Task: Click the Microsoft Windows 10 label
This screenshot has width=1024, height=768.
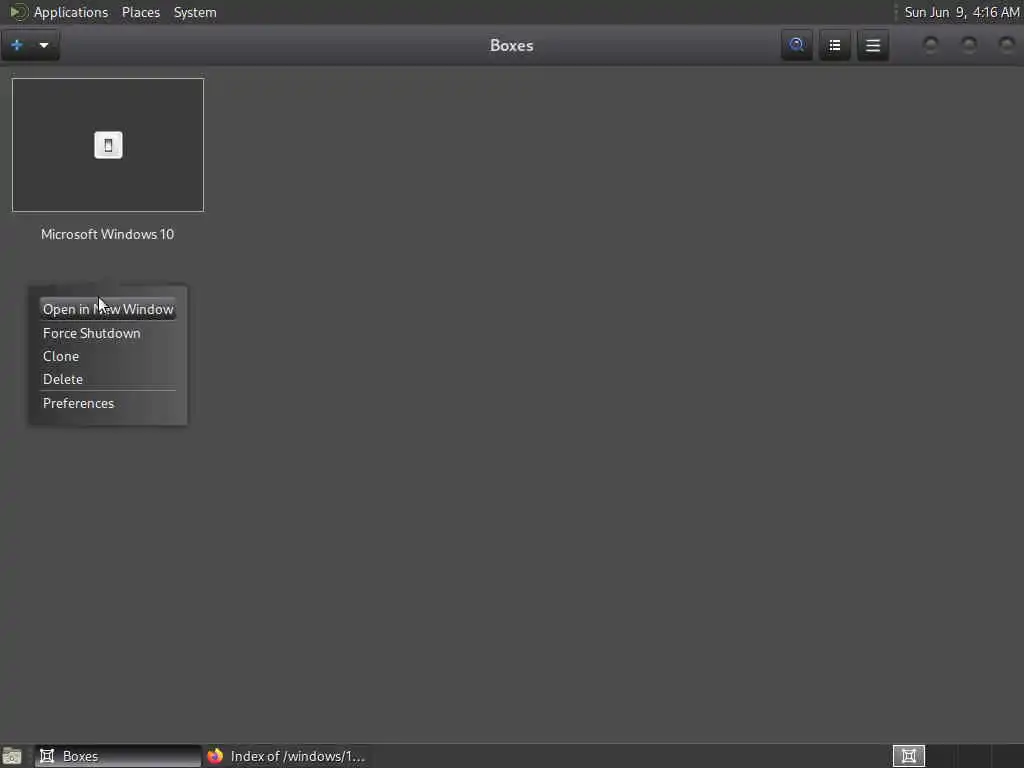Action: pyautogui.click(x=108, y=234)
